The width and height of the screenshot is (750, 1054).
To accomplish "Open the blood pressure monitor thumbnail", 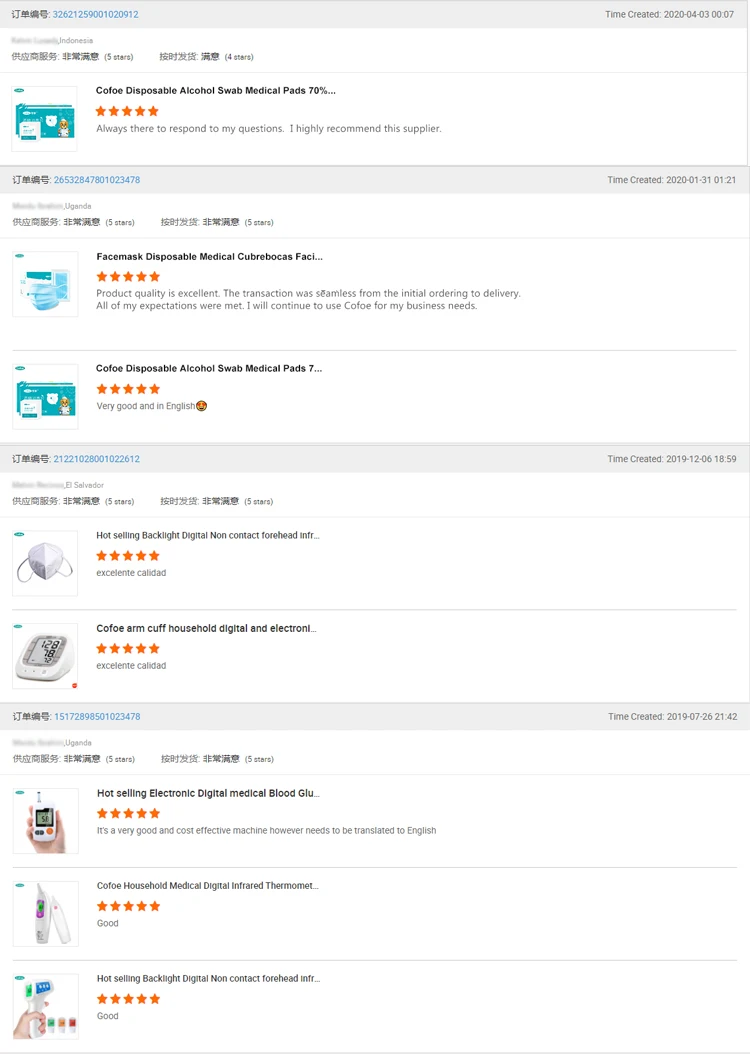I will tap(45, 656).
